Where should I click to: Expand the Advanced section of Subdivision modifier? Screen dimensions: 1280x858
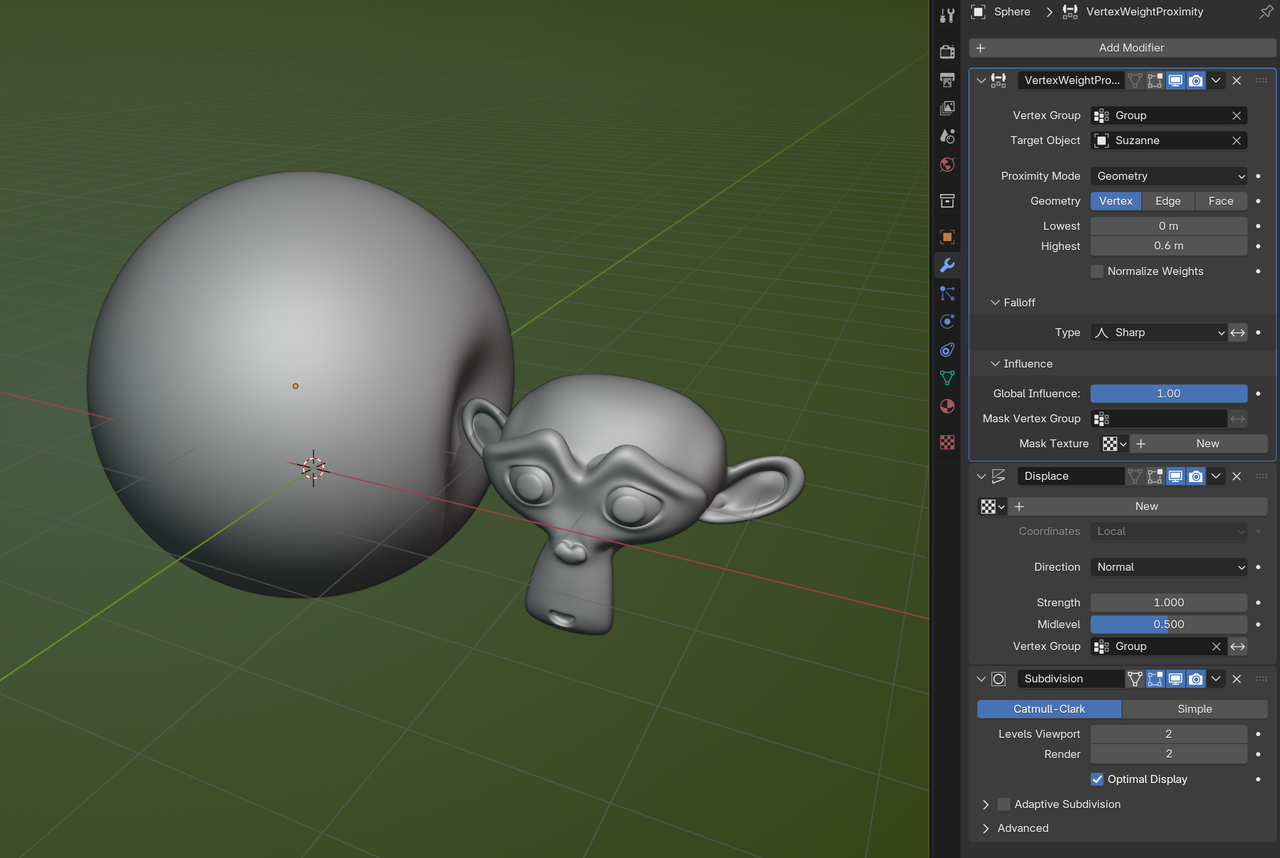[1024, 828]
